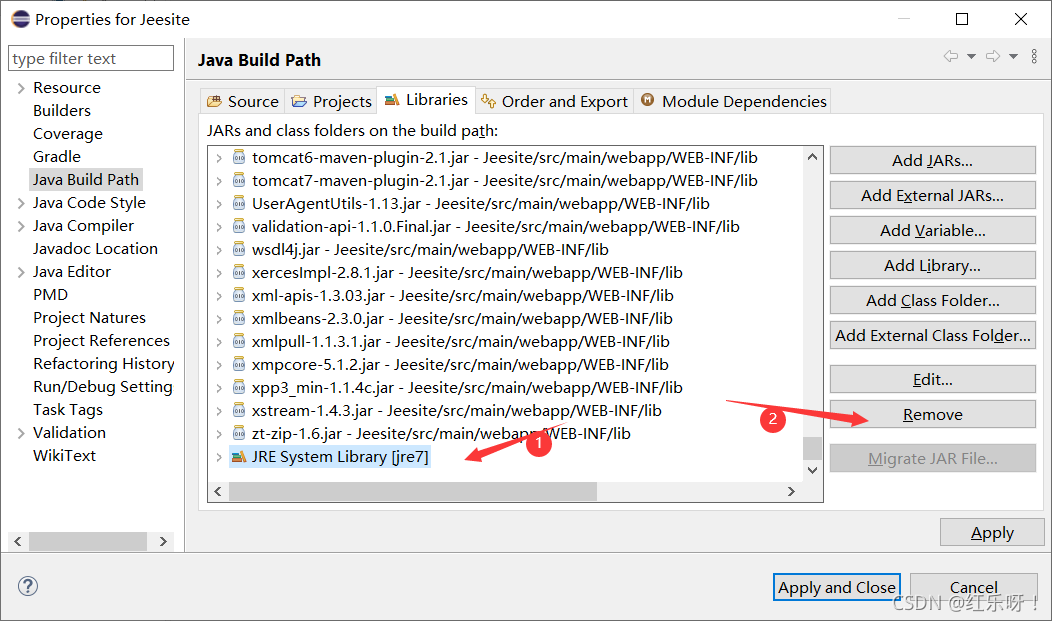Screen dimensions: 1052x621
Task: Click the Add Variable... button
Action: click(933, 230)
